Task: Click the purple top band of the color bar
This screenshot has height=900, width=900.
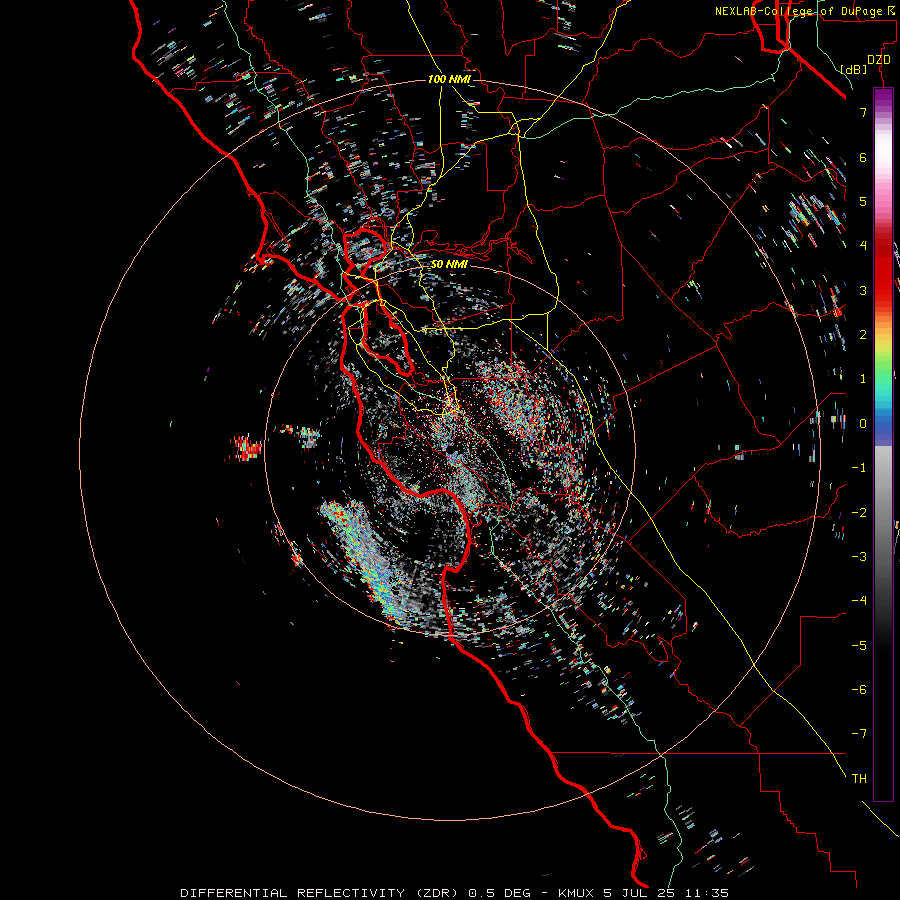Action: (883, 98)
